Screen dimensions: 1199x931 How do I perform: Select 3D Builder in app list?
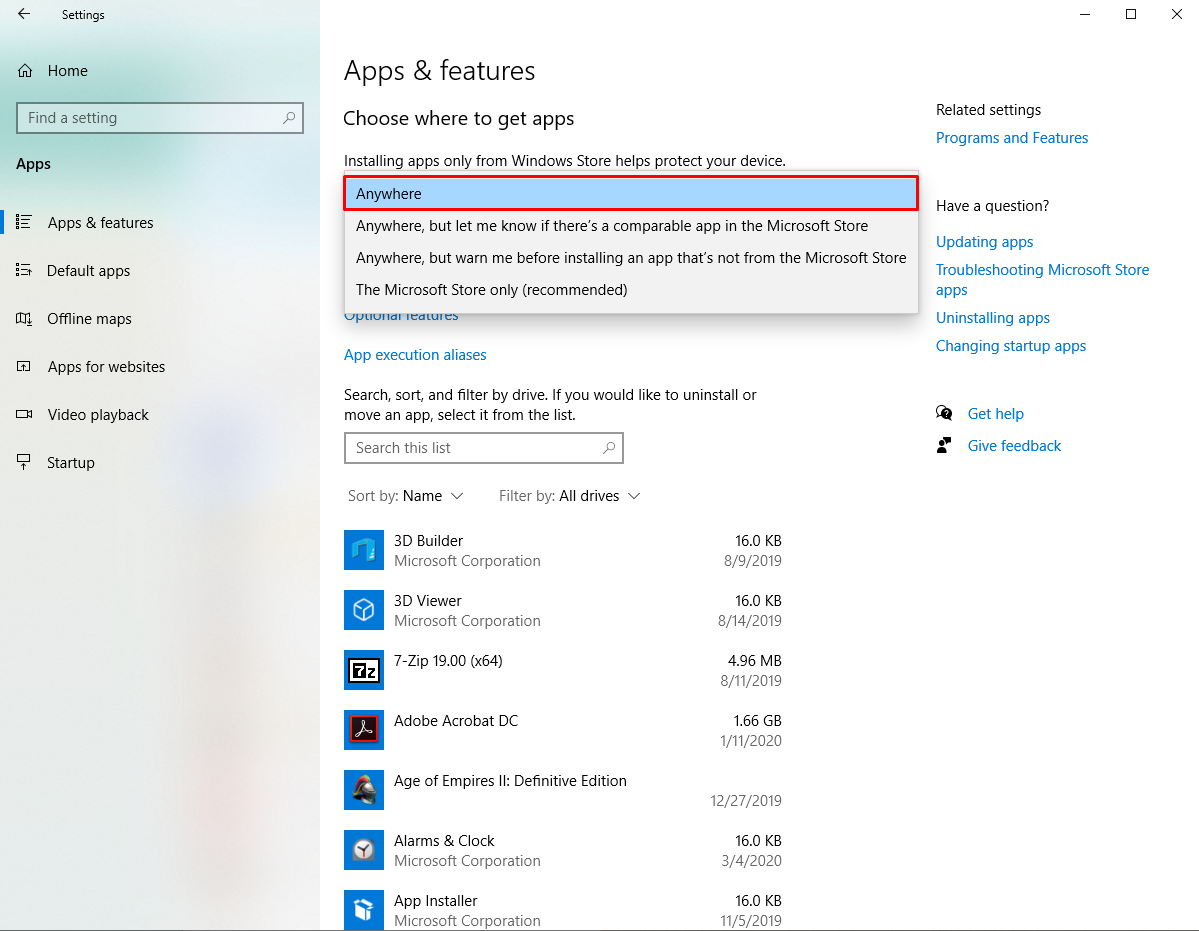[x=563, y=550]
